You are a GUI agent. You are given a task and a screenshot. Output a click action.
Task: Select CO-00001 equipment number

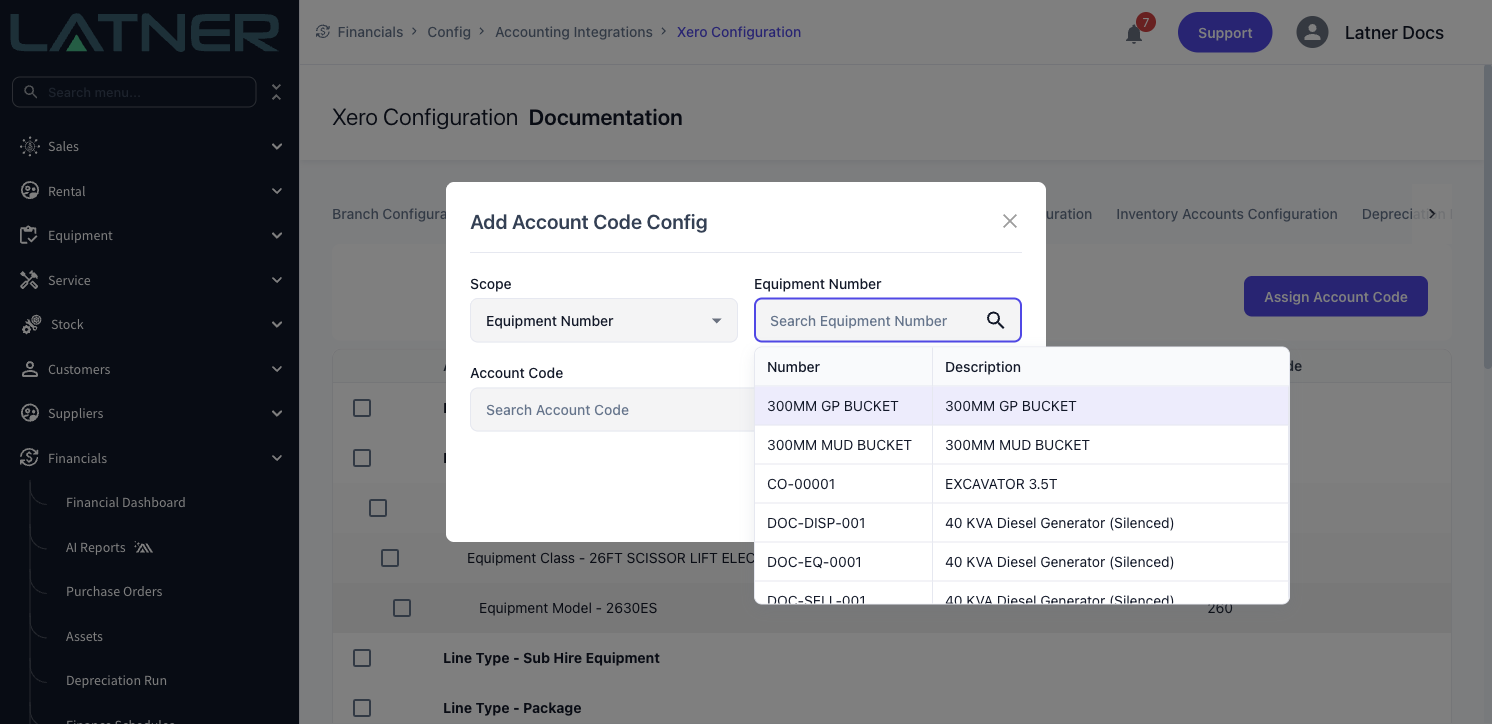tap(801, 484)
